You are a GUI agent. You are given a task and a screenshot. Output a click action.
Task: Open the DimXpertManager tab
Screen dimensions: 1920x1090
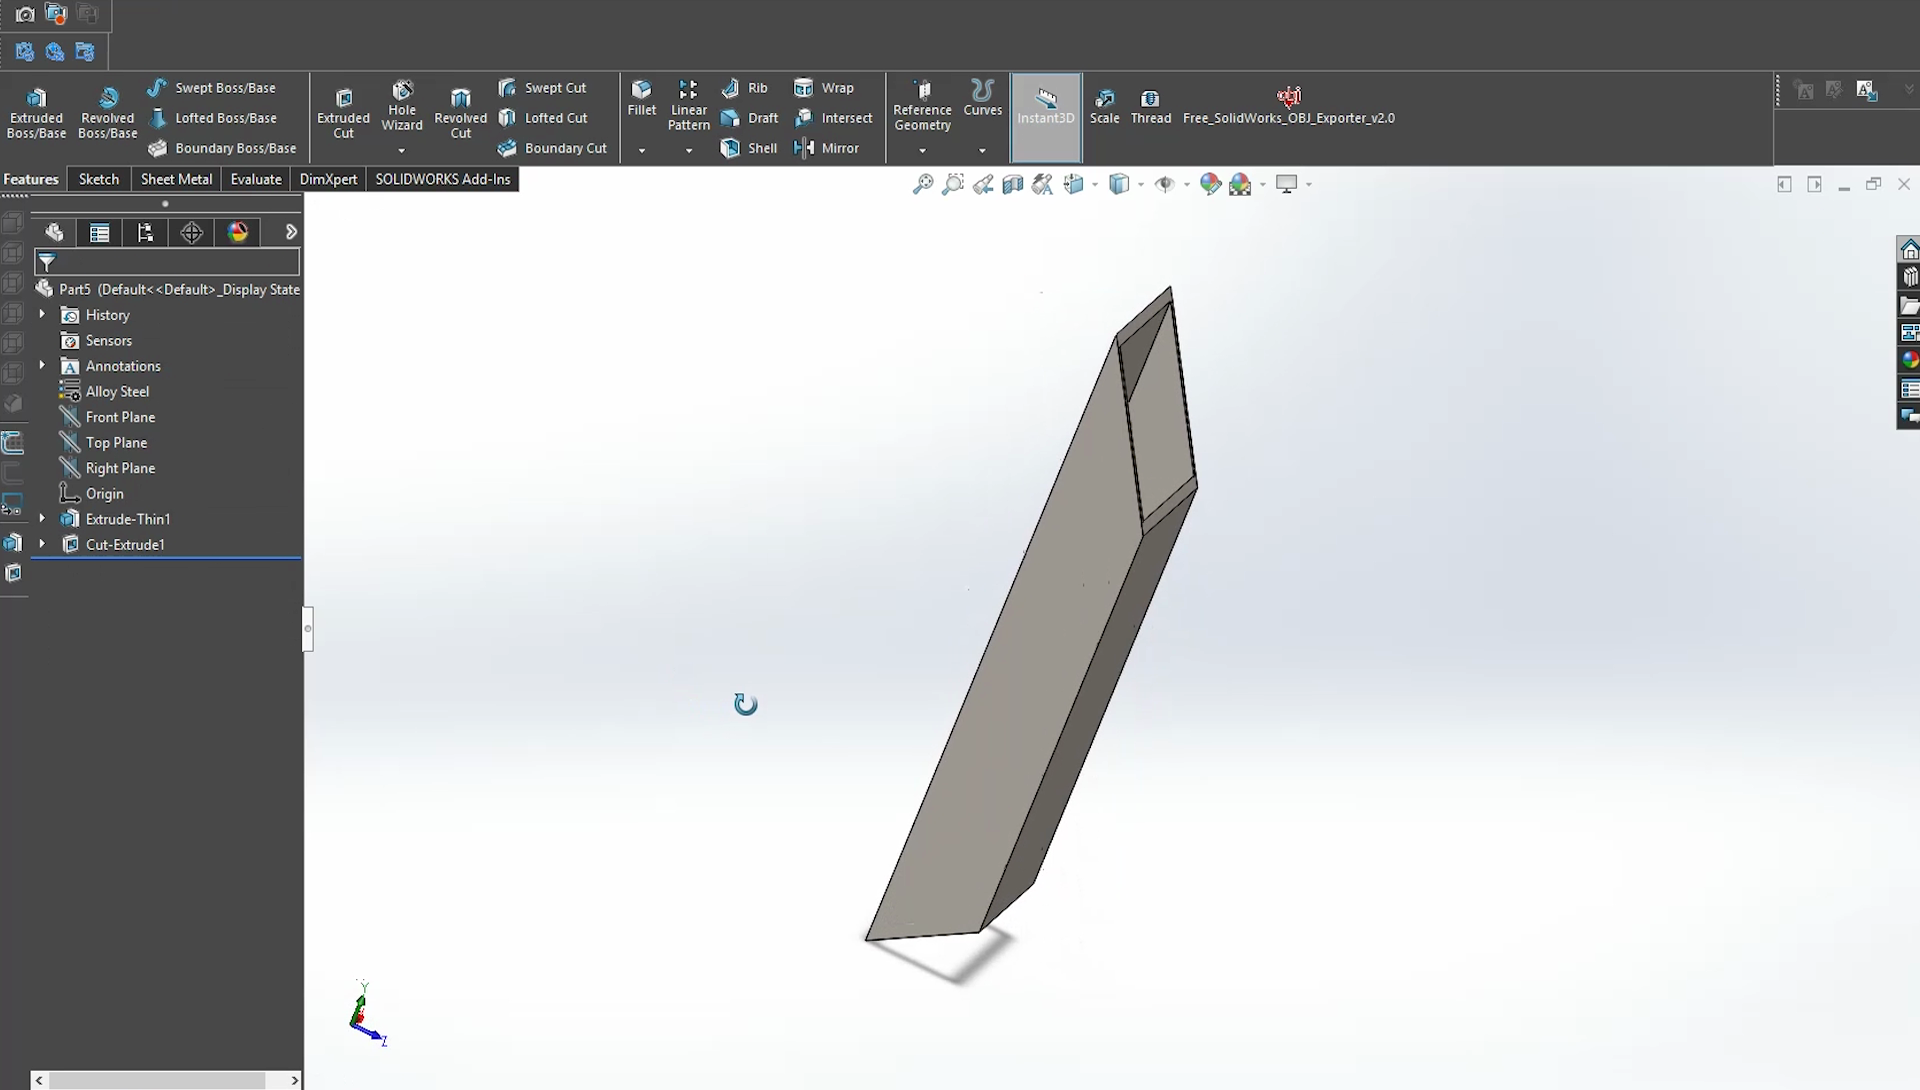192,232
